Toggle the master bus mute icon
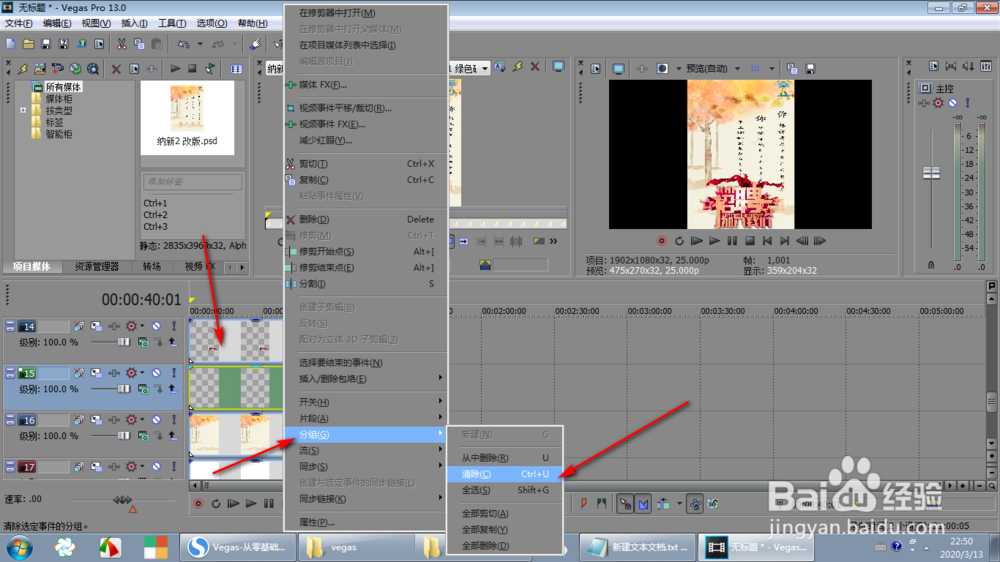This screenshot has width=1000, height=562. [x=953, y=103]
